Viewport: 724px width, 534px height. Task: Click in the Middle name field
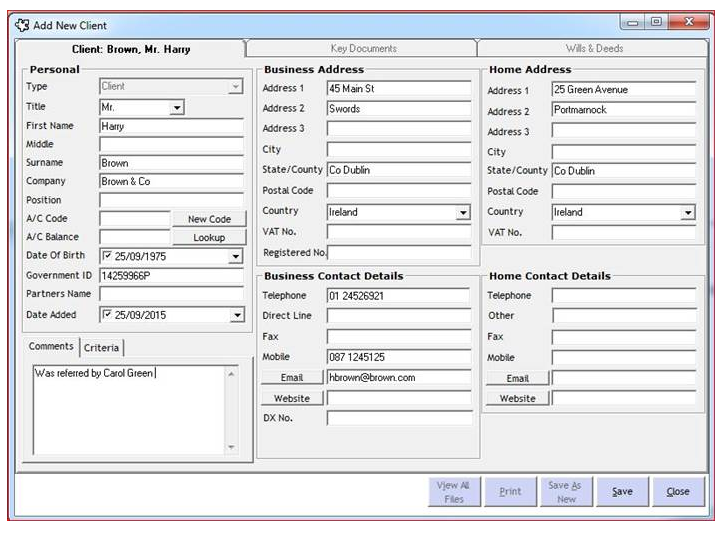(171, 145)
